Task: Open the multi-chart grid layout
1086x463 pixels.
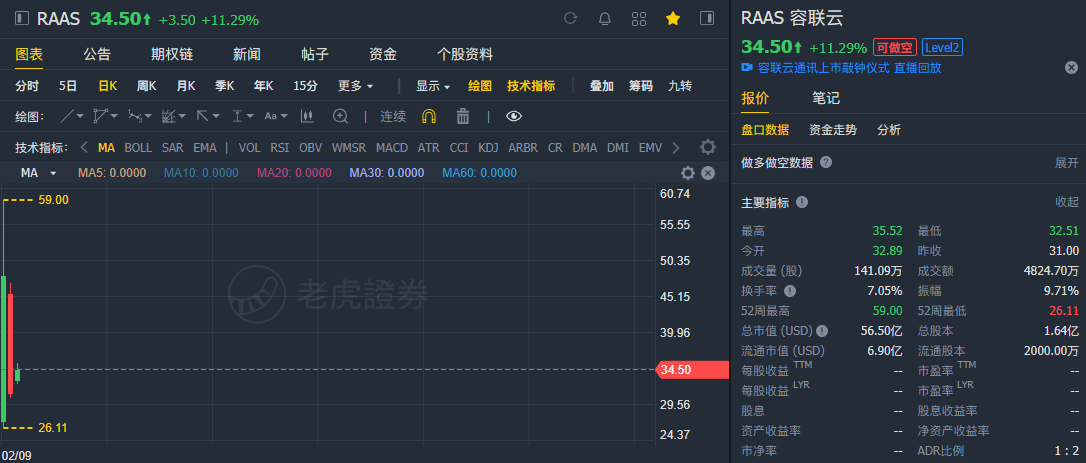Action: tap(639, 19)
